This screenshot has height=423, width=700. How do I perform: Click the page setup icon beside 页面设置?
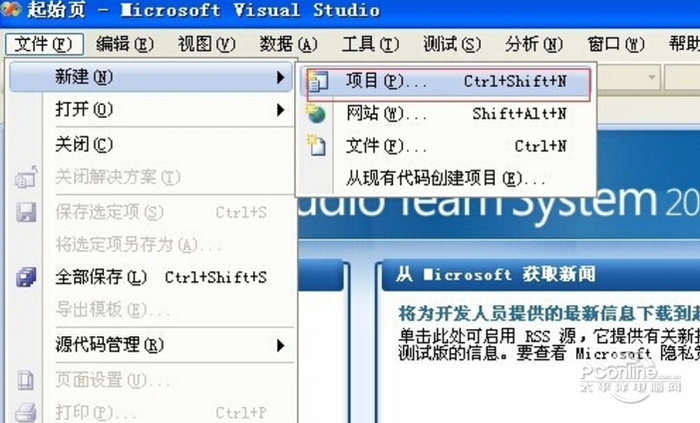pyautogui.click(x=26, y=381)
